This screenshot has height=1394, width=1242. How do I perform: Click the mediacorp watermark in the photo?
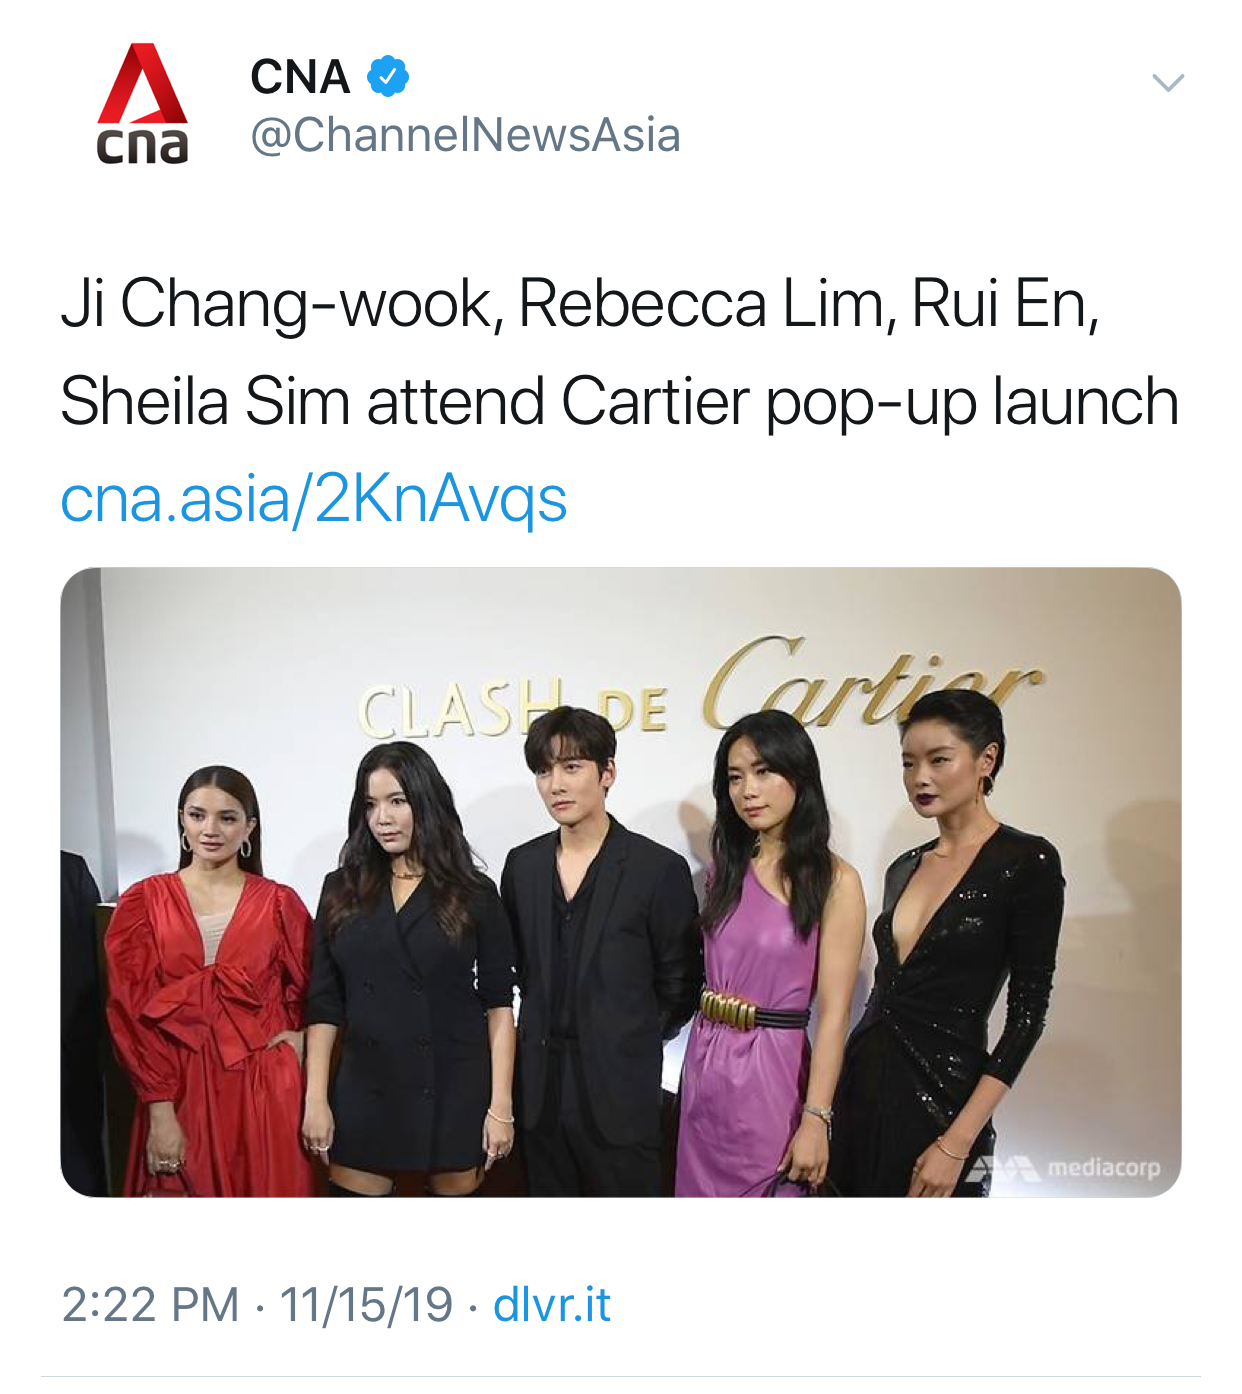tap(1065, 1167)
